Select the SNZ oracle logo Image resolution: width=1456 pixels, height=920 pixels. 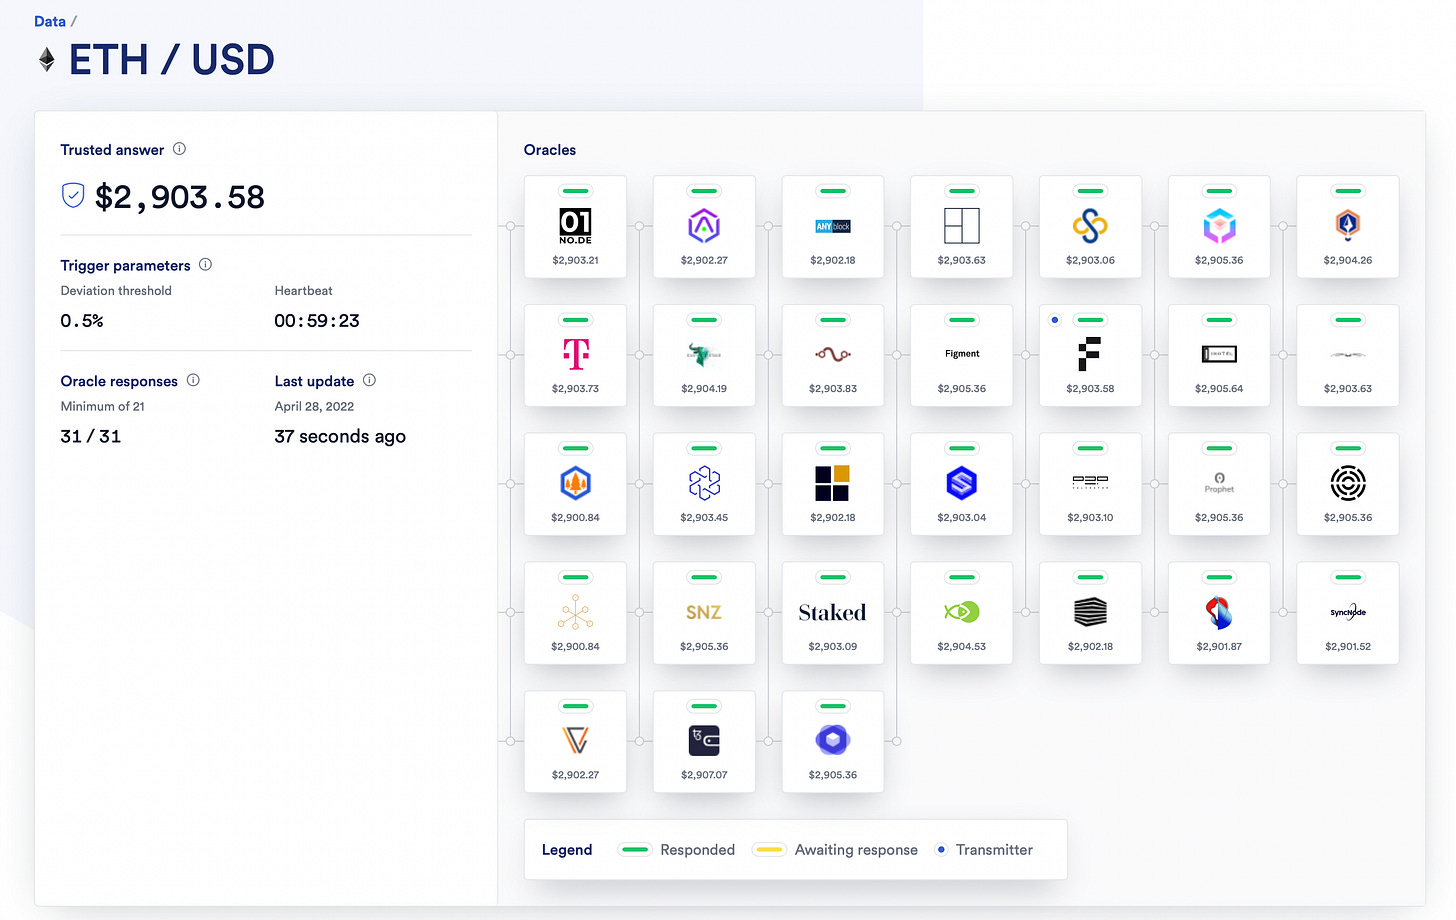704,612
